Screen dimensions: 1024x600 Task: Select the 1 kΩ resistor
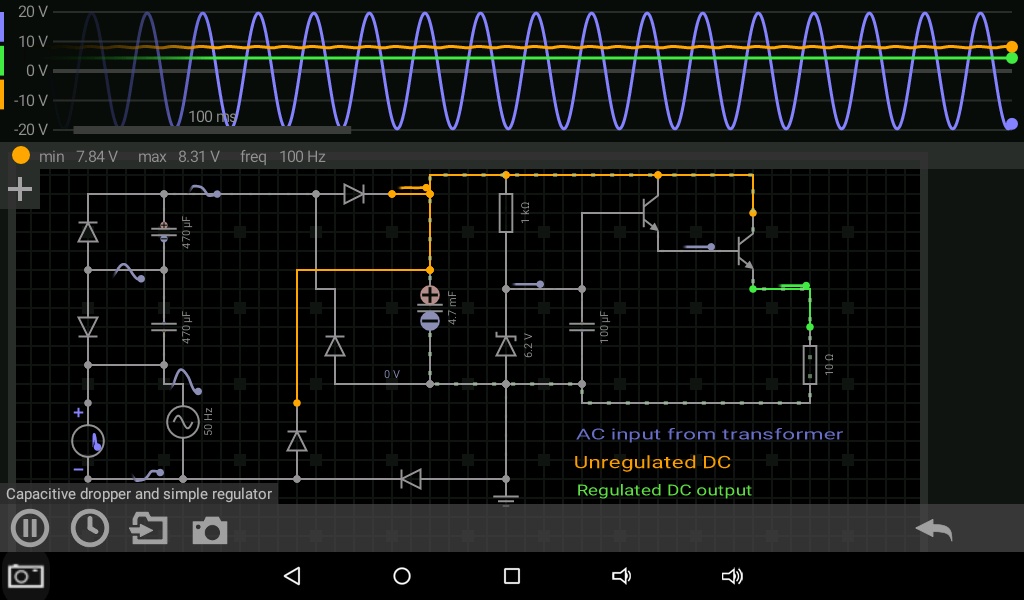click(x=506, y=213)
